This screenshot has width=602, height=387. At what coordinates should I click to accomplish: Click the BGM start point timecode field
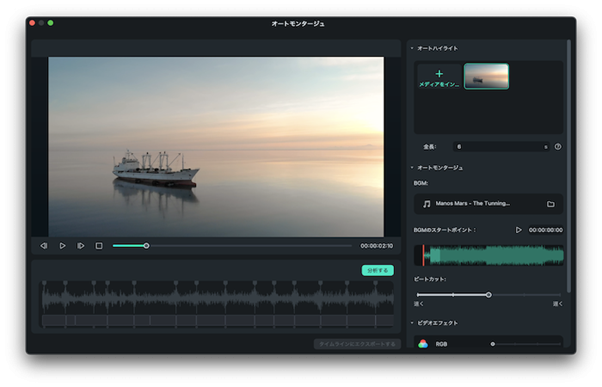pos(546,230)
